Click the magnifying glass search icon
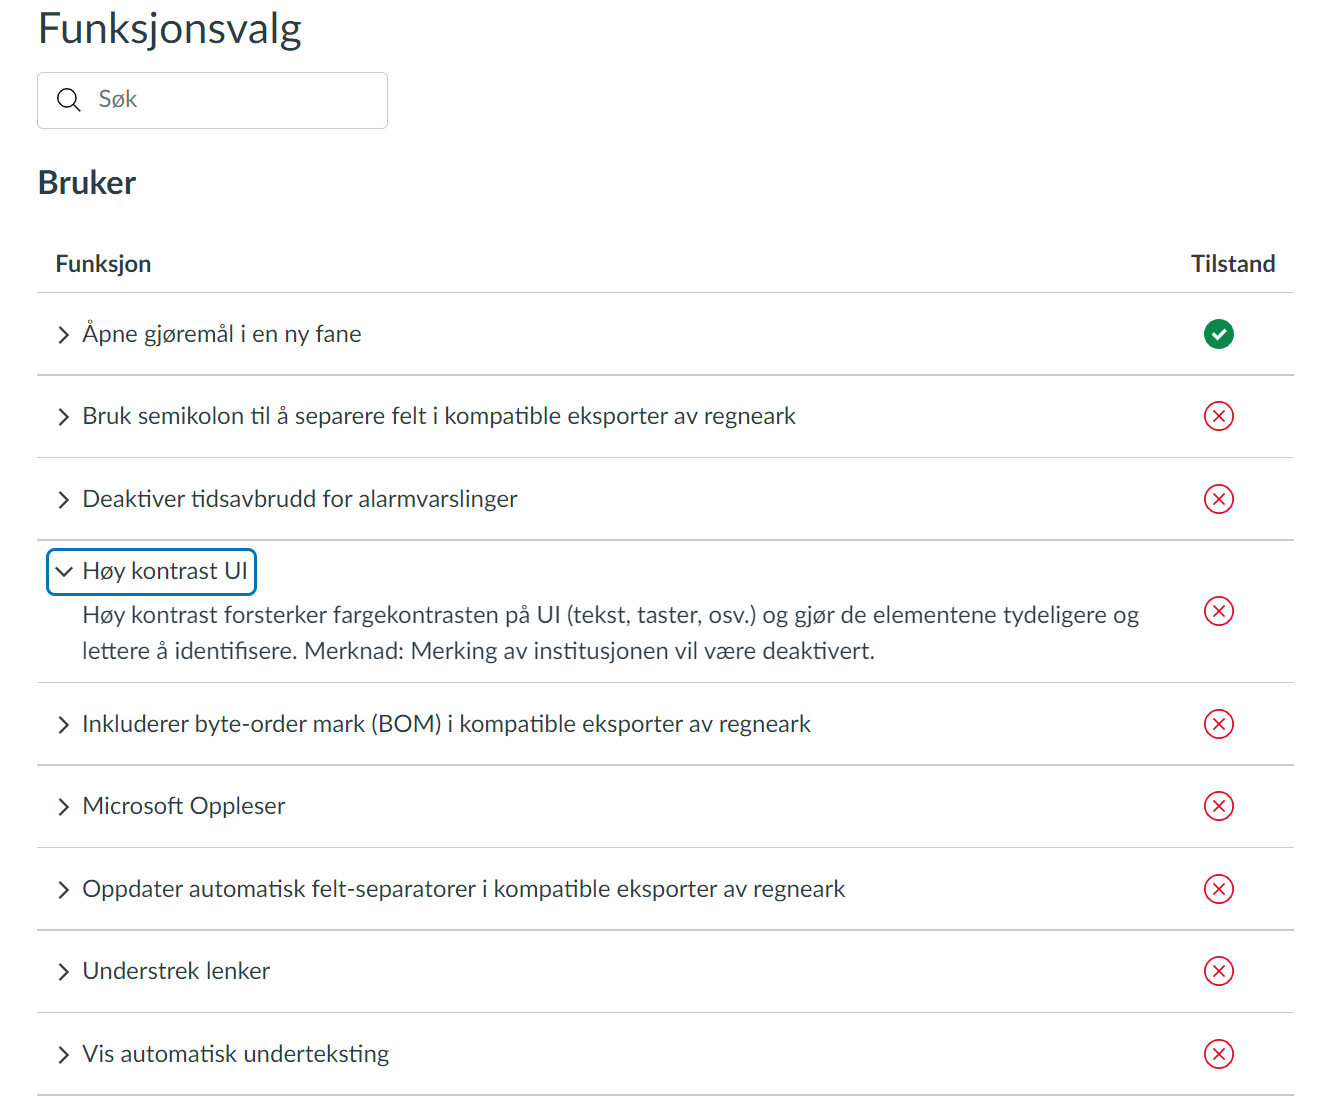1328x1119 pixels. click(68, 100)
